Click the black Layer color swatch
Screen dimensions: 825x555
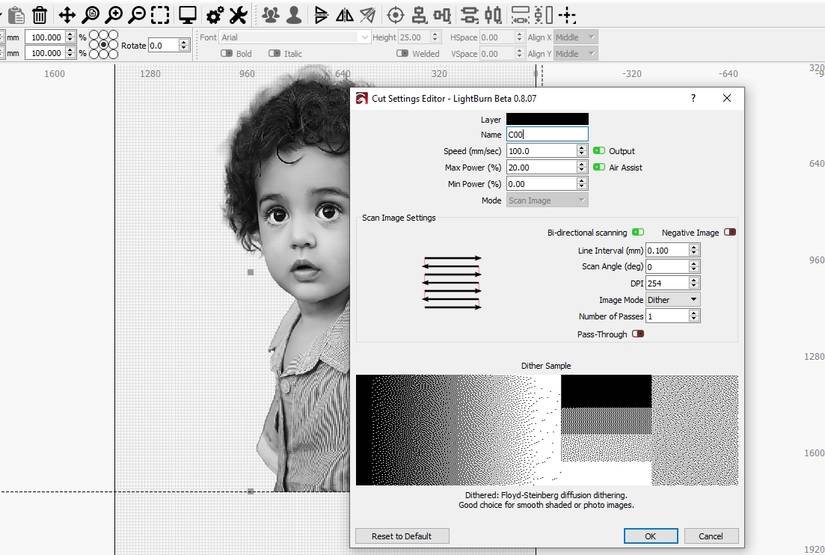point(547,119)
